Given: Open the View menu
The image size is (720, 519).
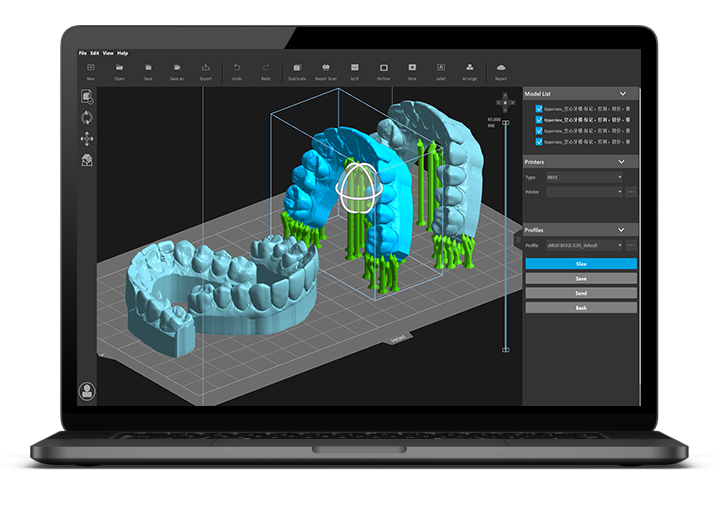Looking at the screenshot, I should click(108, 53).
